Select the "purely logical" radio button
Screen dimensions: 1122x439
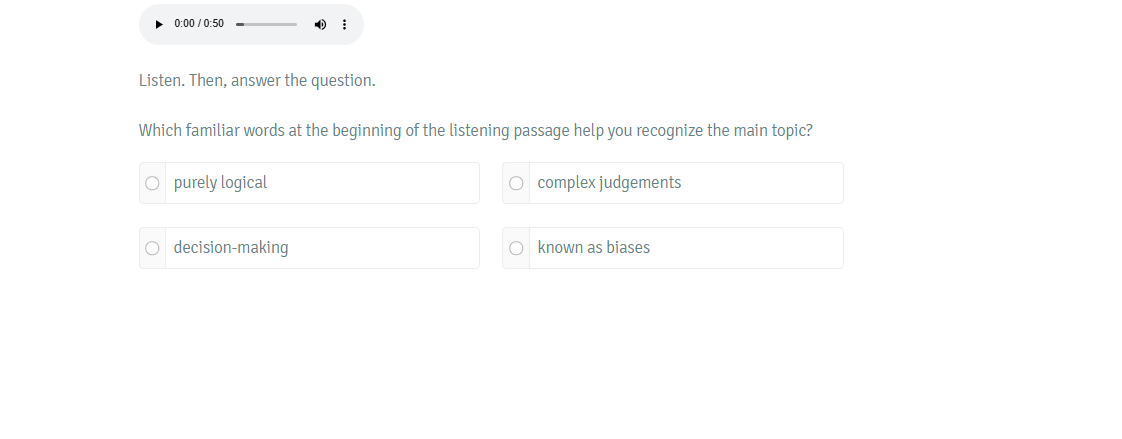click(152, 183)
